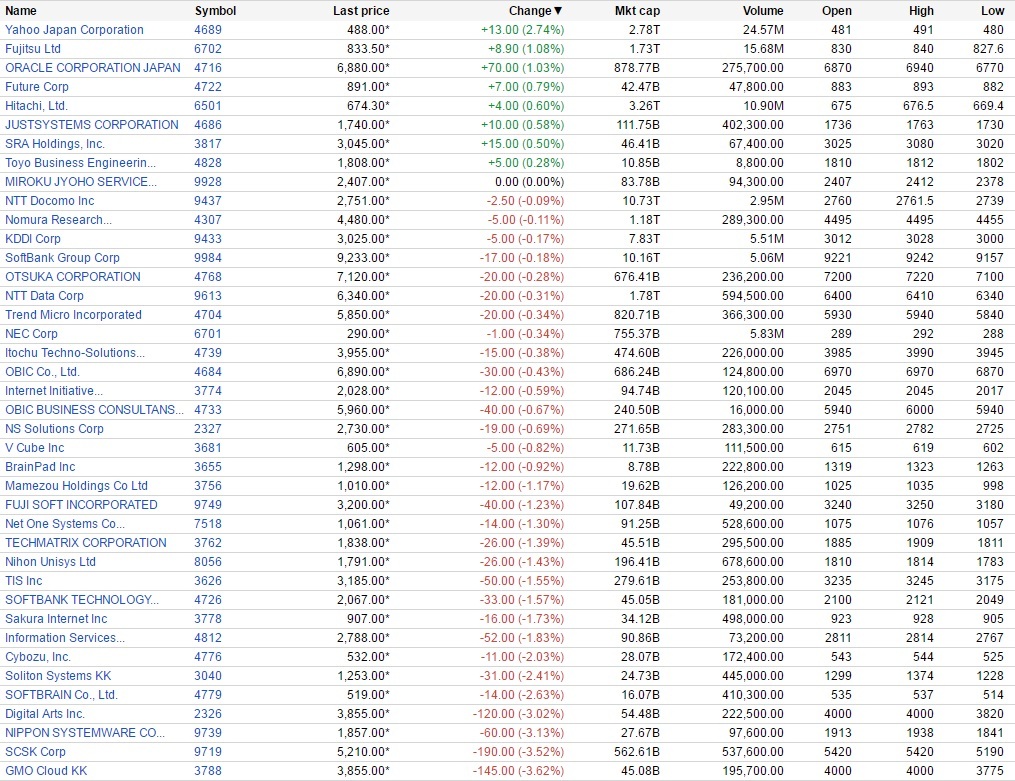The width and height of the screenshot is (1015, 781).
Task: Click symbol 3788 link
Action: (x=208, y=771)
